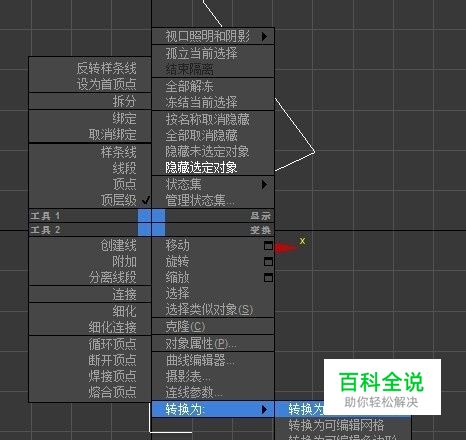The height and width of the screenshot is (440, 466).
Task: Click the 工具 1 quad header
Action: [x=45, y=216]
